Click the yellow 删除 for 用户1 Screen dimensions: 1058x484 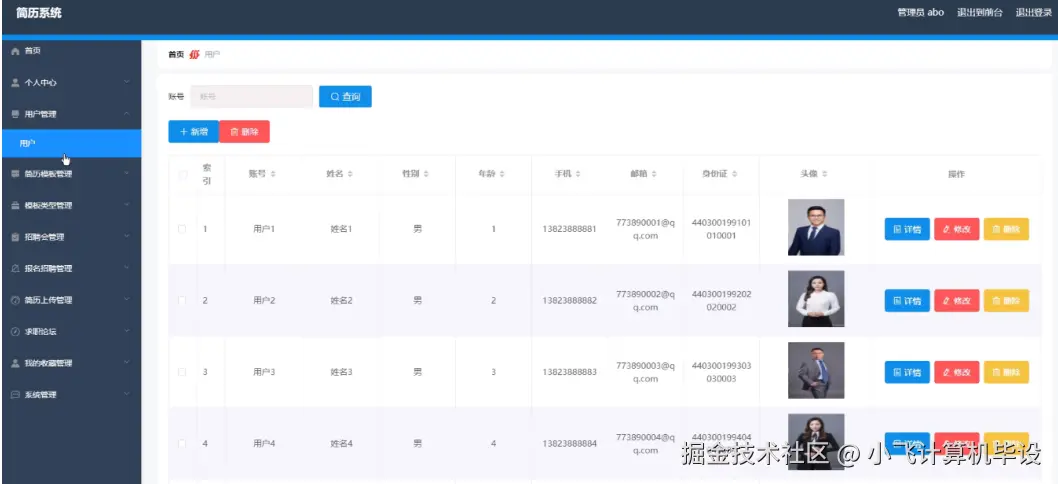coord(1006,230)
